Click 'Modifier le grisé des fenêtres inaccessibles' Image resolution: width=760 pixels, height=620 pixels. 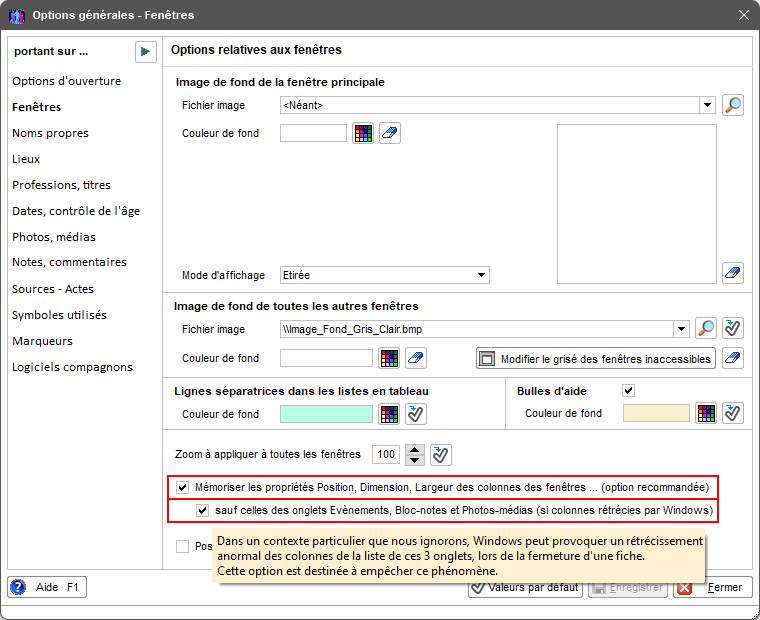point(596,359)
